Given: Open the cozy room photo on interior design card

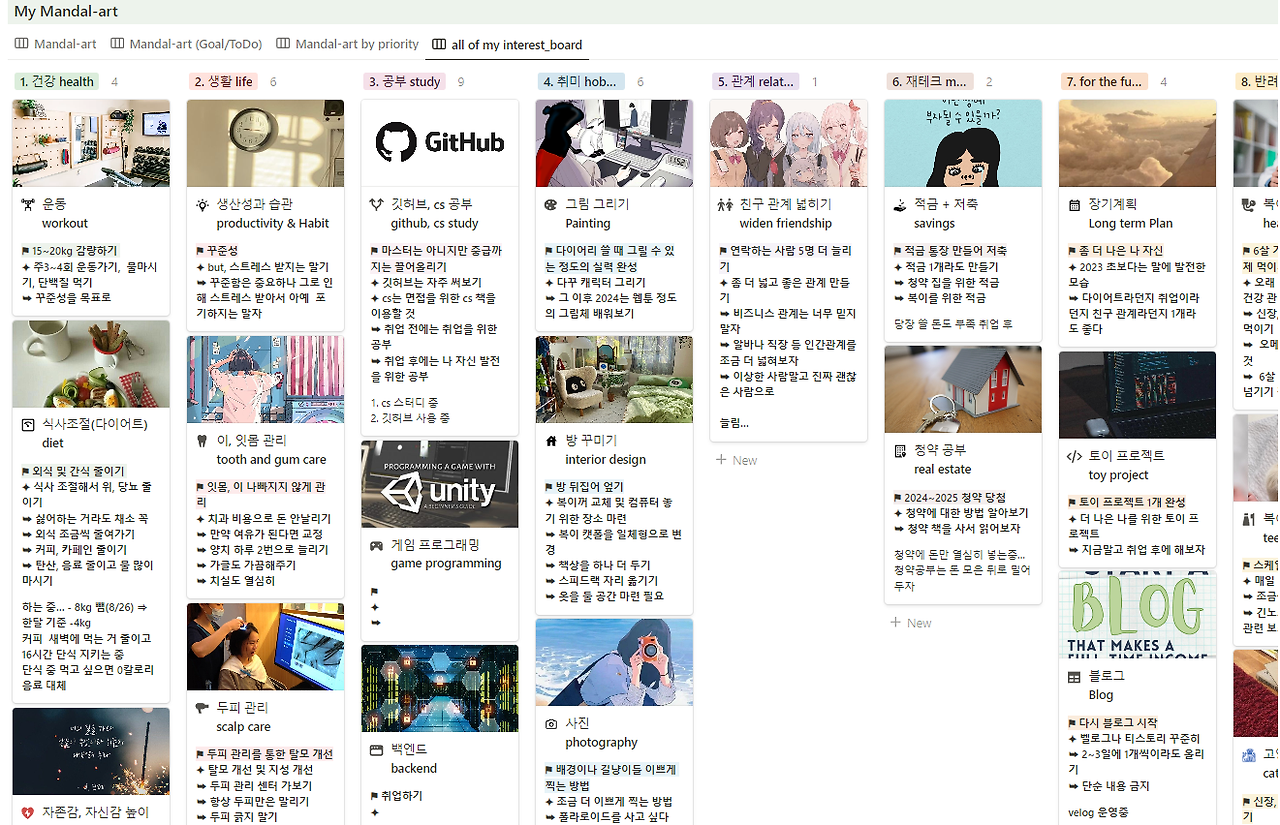Looking at the screenshot, I should coord(614,380).
